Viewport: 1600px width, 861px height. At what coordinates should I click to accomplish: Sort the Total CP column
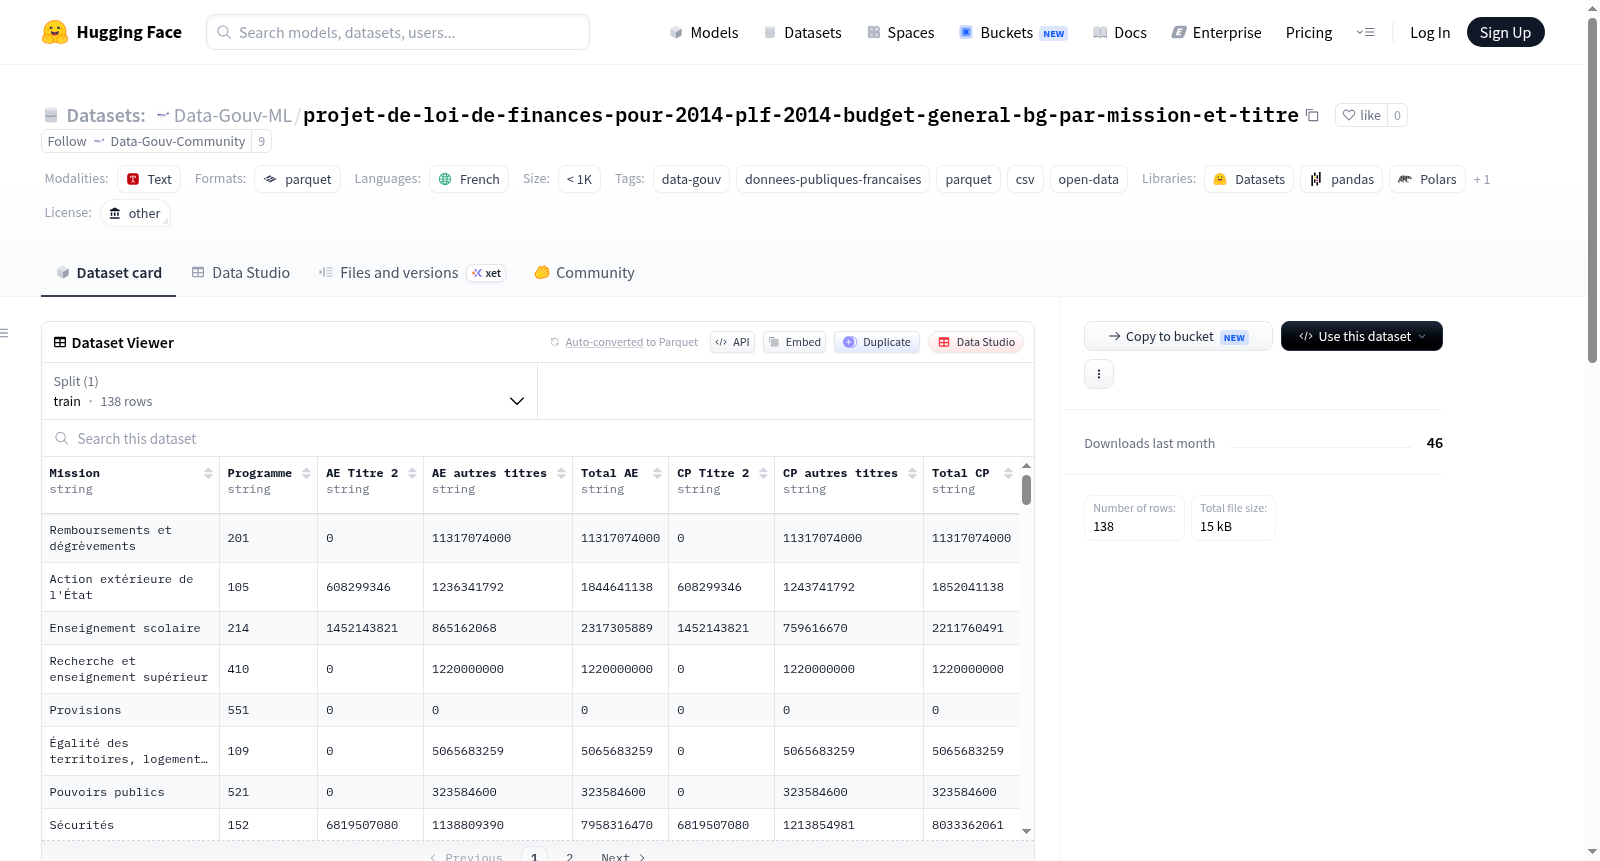[1008, 473]
